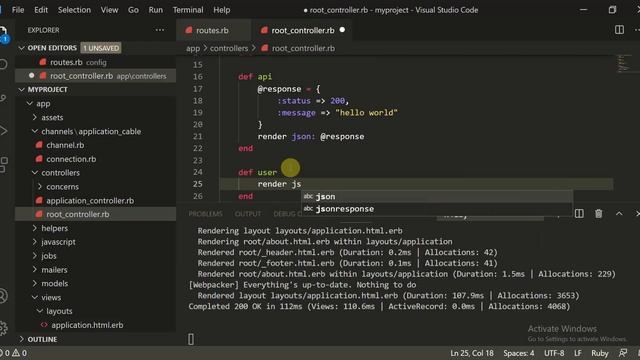
Task: Switch to the Problems panel tab
Action: tap(205, 214)
